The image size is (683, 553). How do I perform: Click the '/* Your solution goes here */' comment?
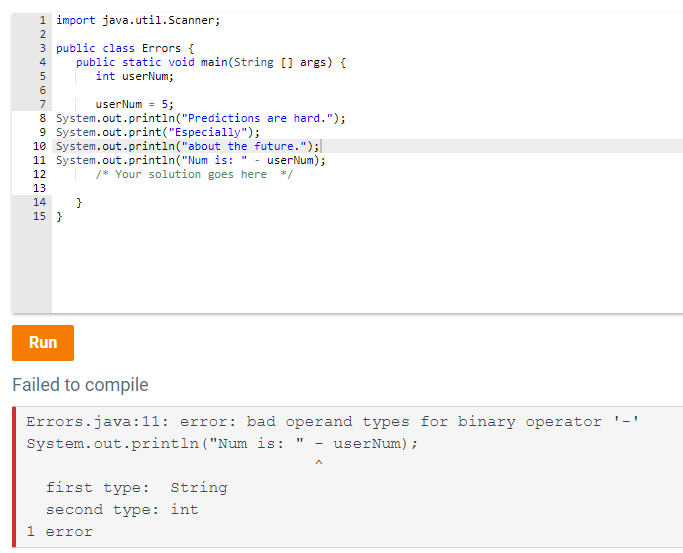pos(194,174)
